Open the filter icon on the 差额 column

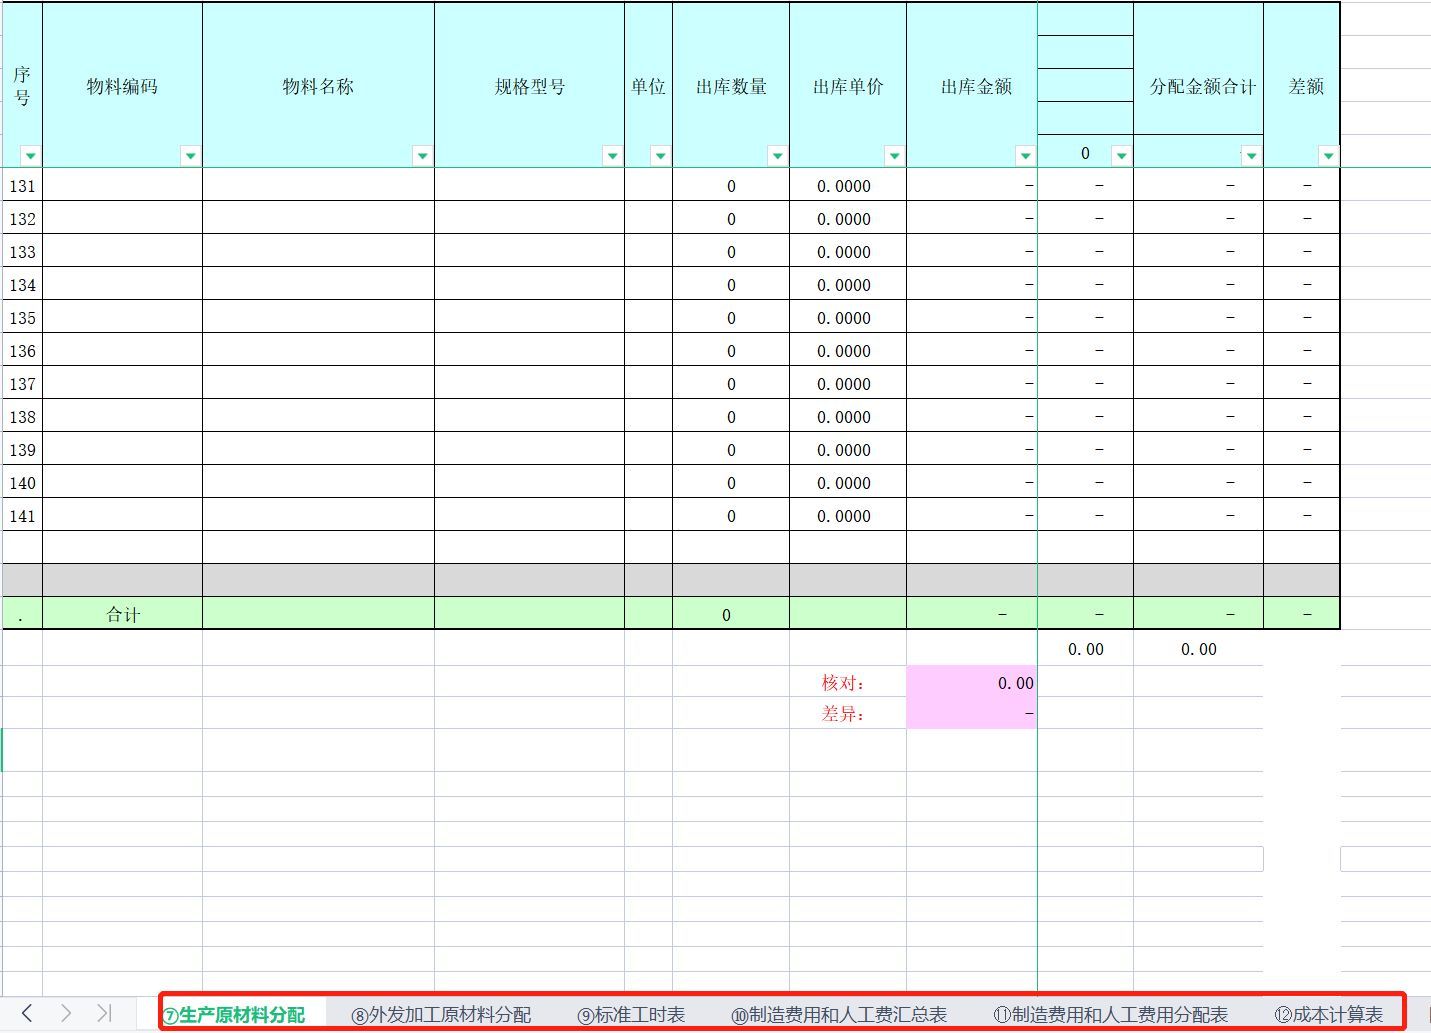1328,155
